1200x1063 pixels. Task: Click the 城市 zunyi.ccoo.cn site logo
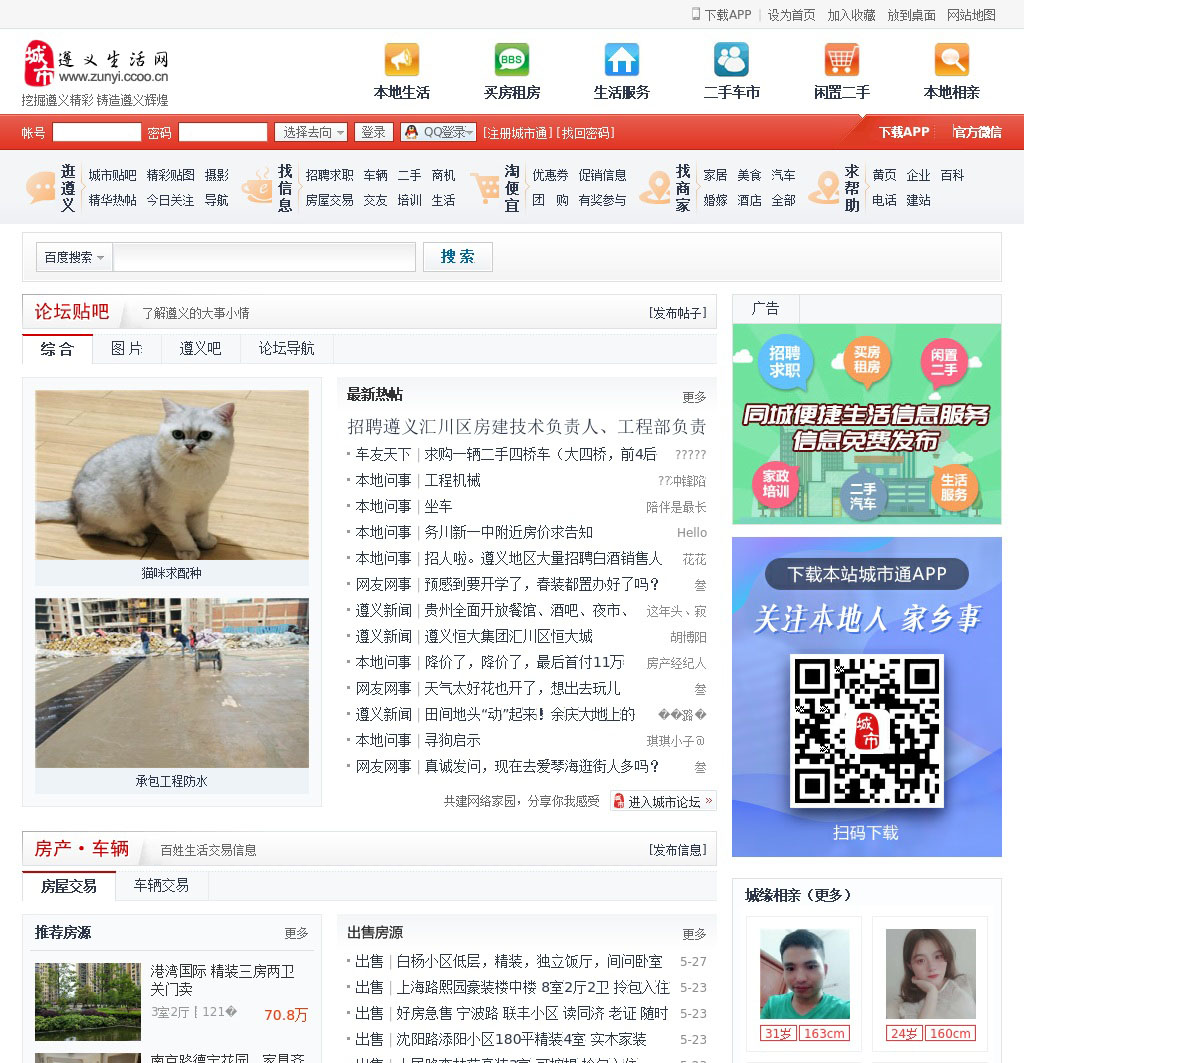point(96,64)
